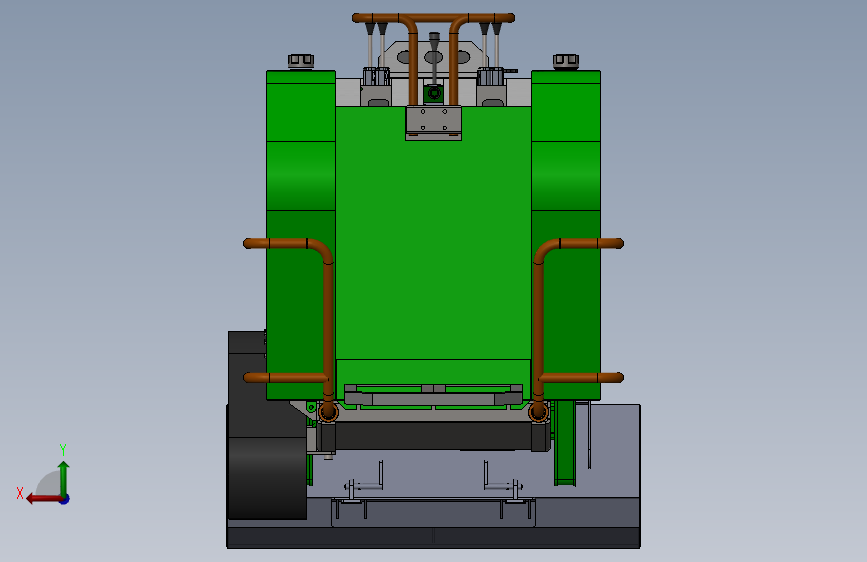
Task: Click the green Y axis arrow of the triad
Action: point(64,477)
